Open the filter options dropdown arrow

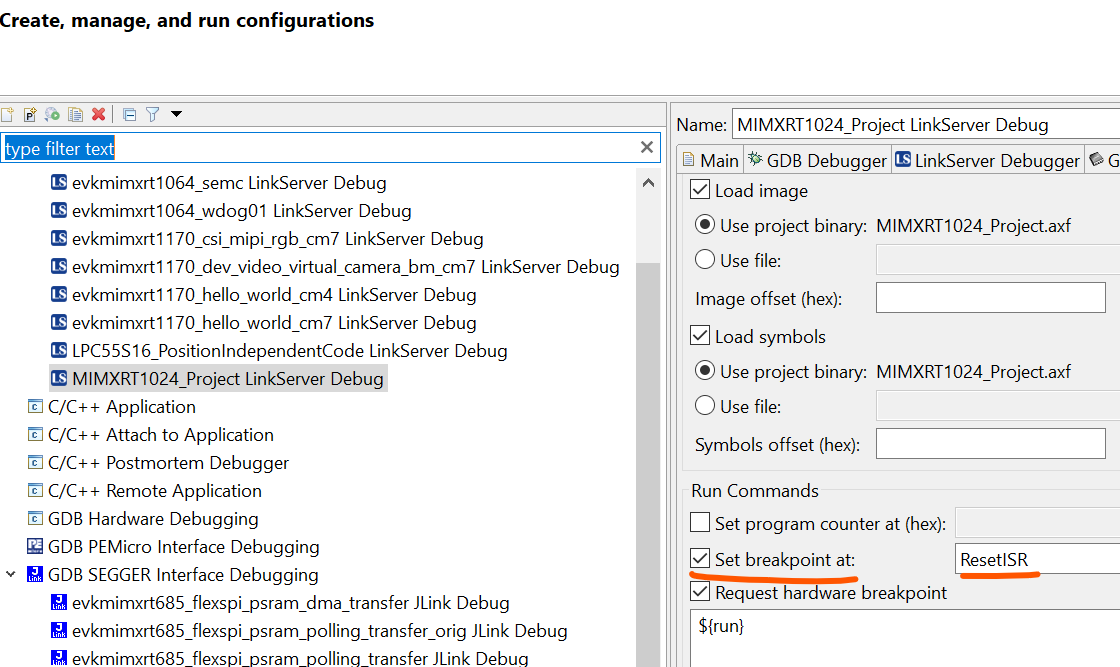(176, 114)
